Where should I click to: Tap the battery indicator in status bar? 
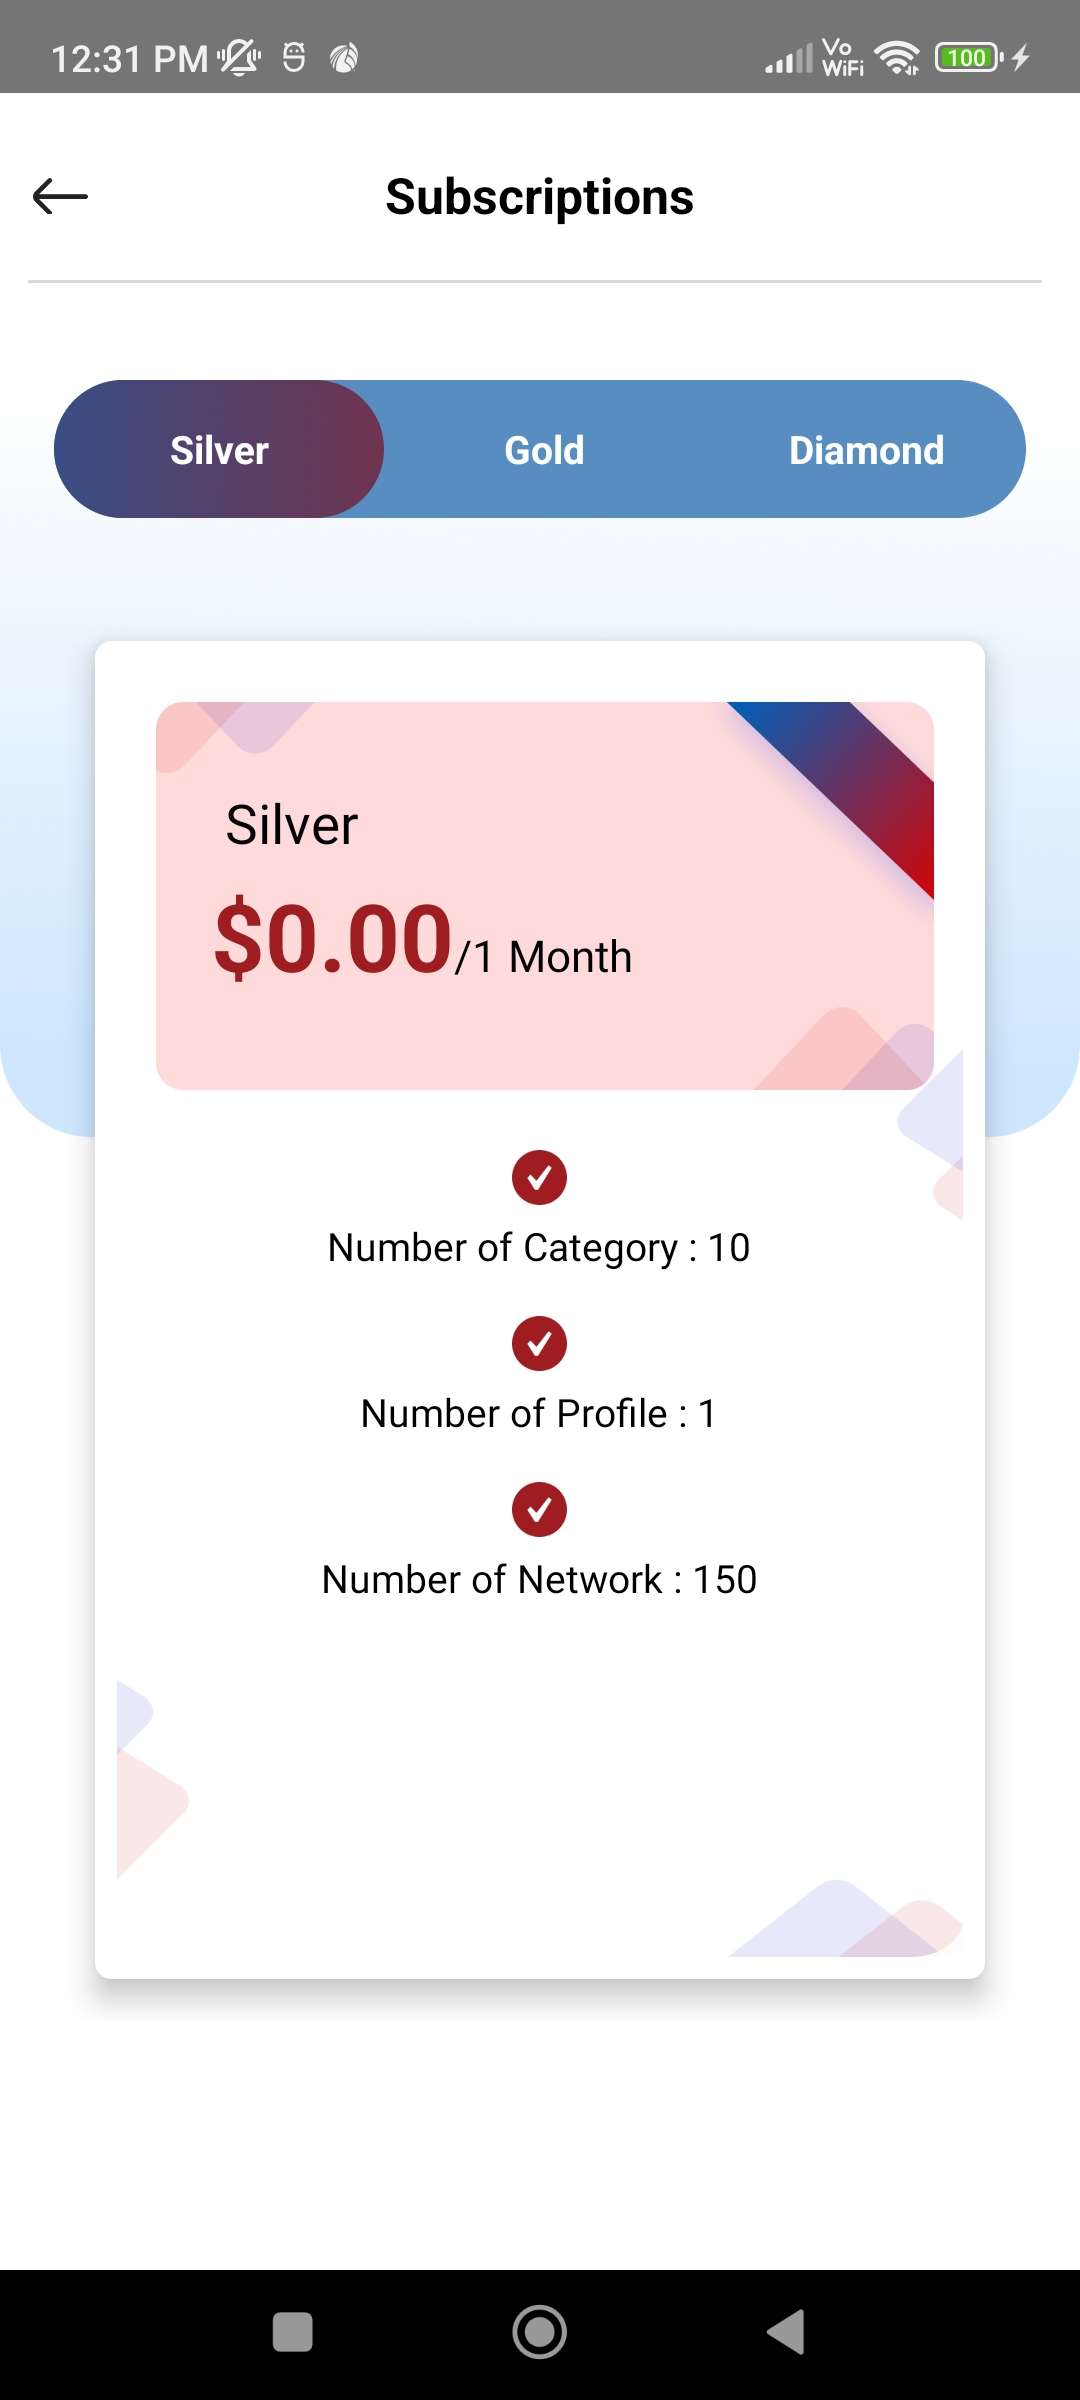point(968,58)
